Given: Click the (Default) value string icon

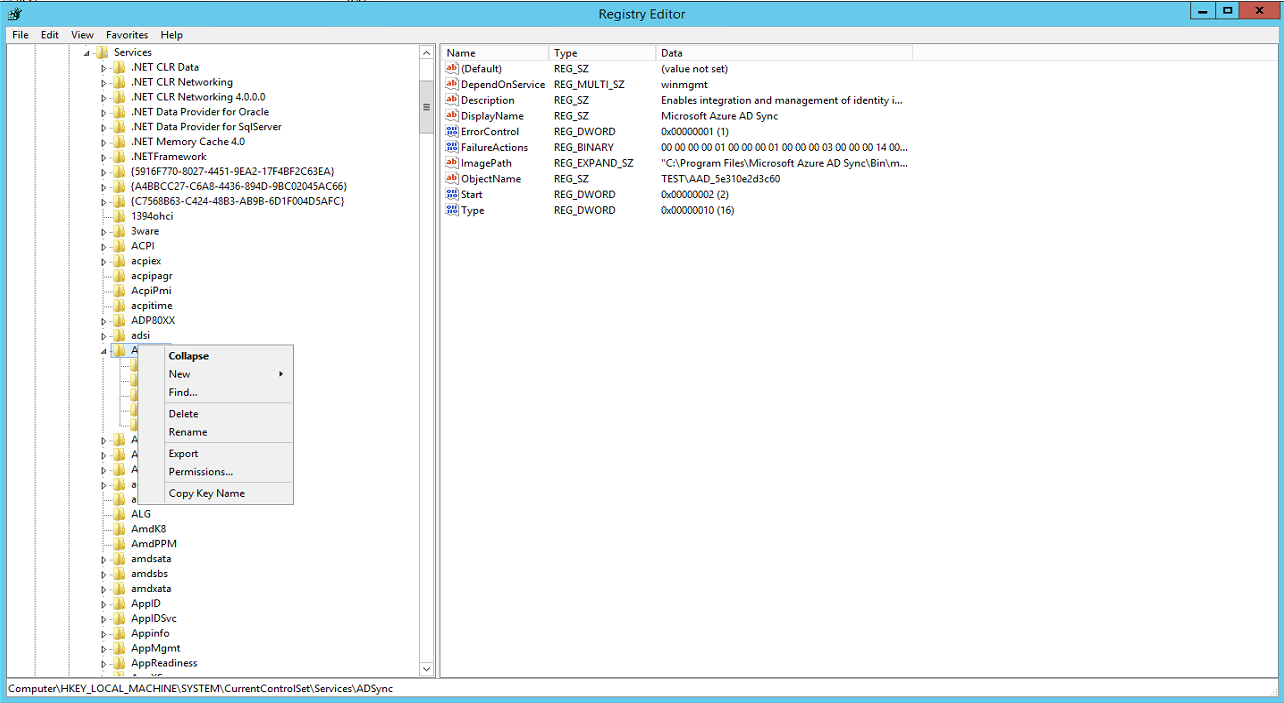Looking at the screenshot, I should pyautogui.click(x=452, y=69).
